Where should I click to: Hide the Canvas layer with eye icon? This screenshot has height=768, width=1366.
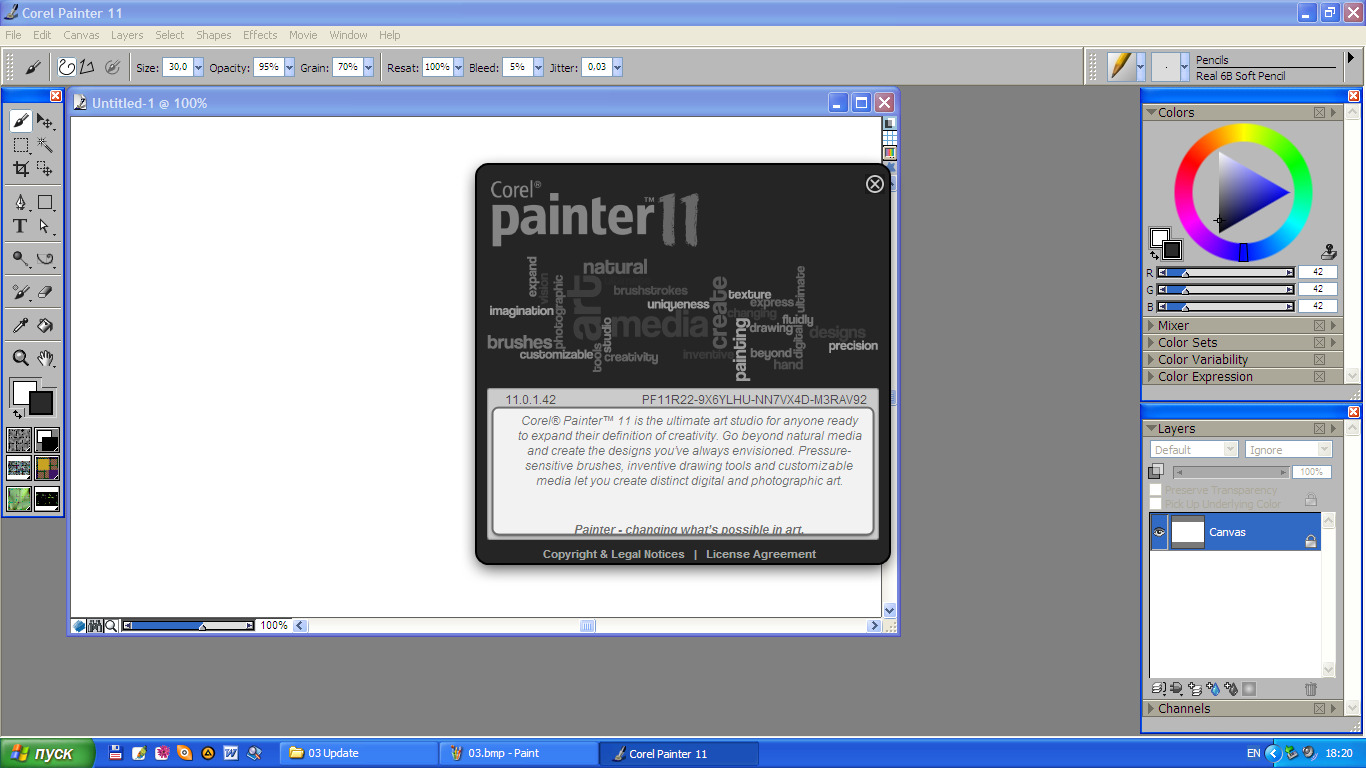pyautogui.click(x=1160, y=532)
